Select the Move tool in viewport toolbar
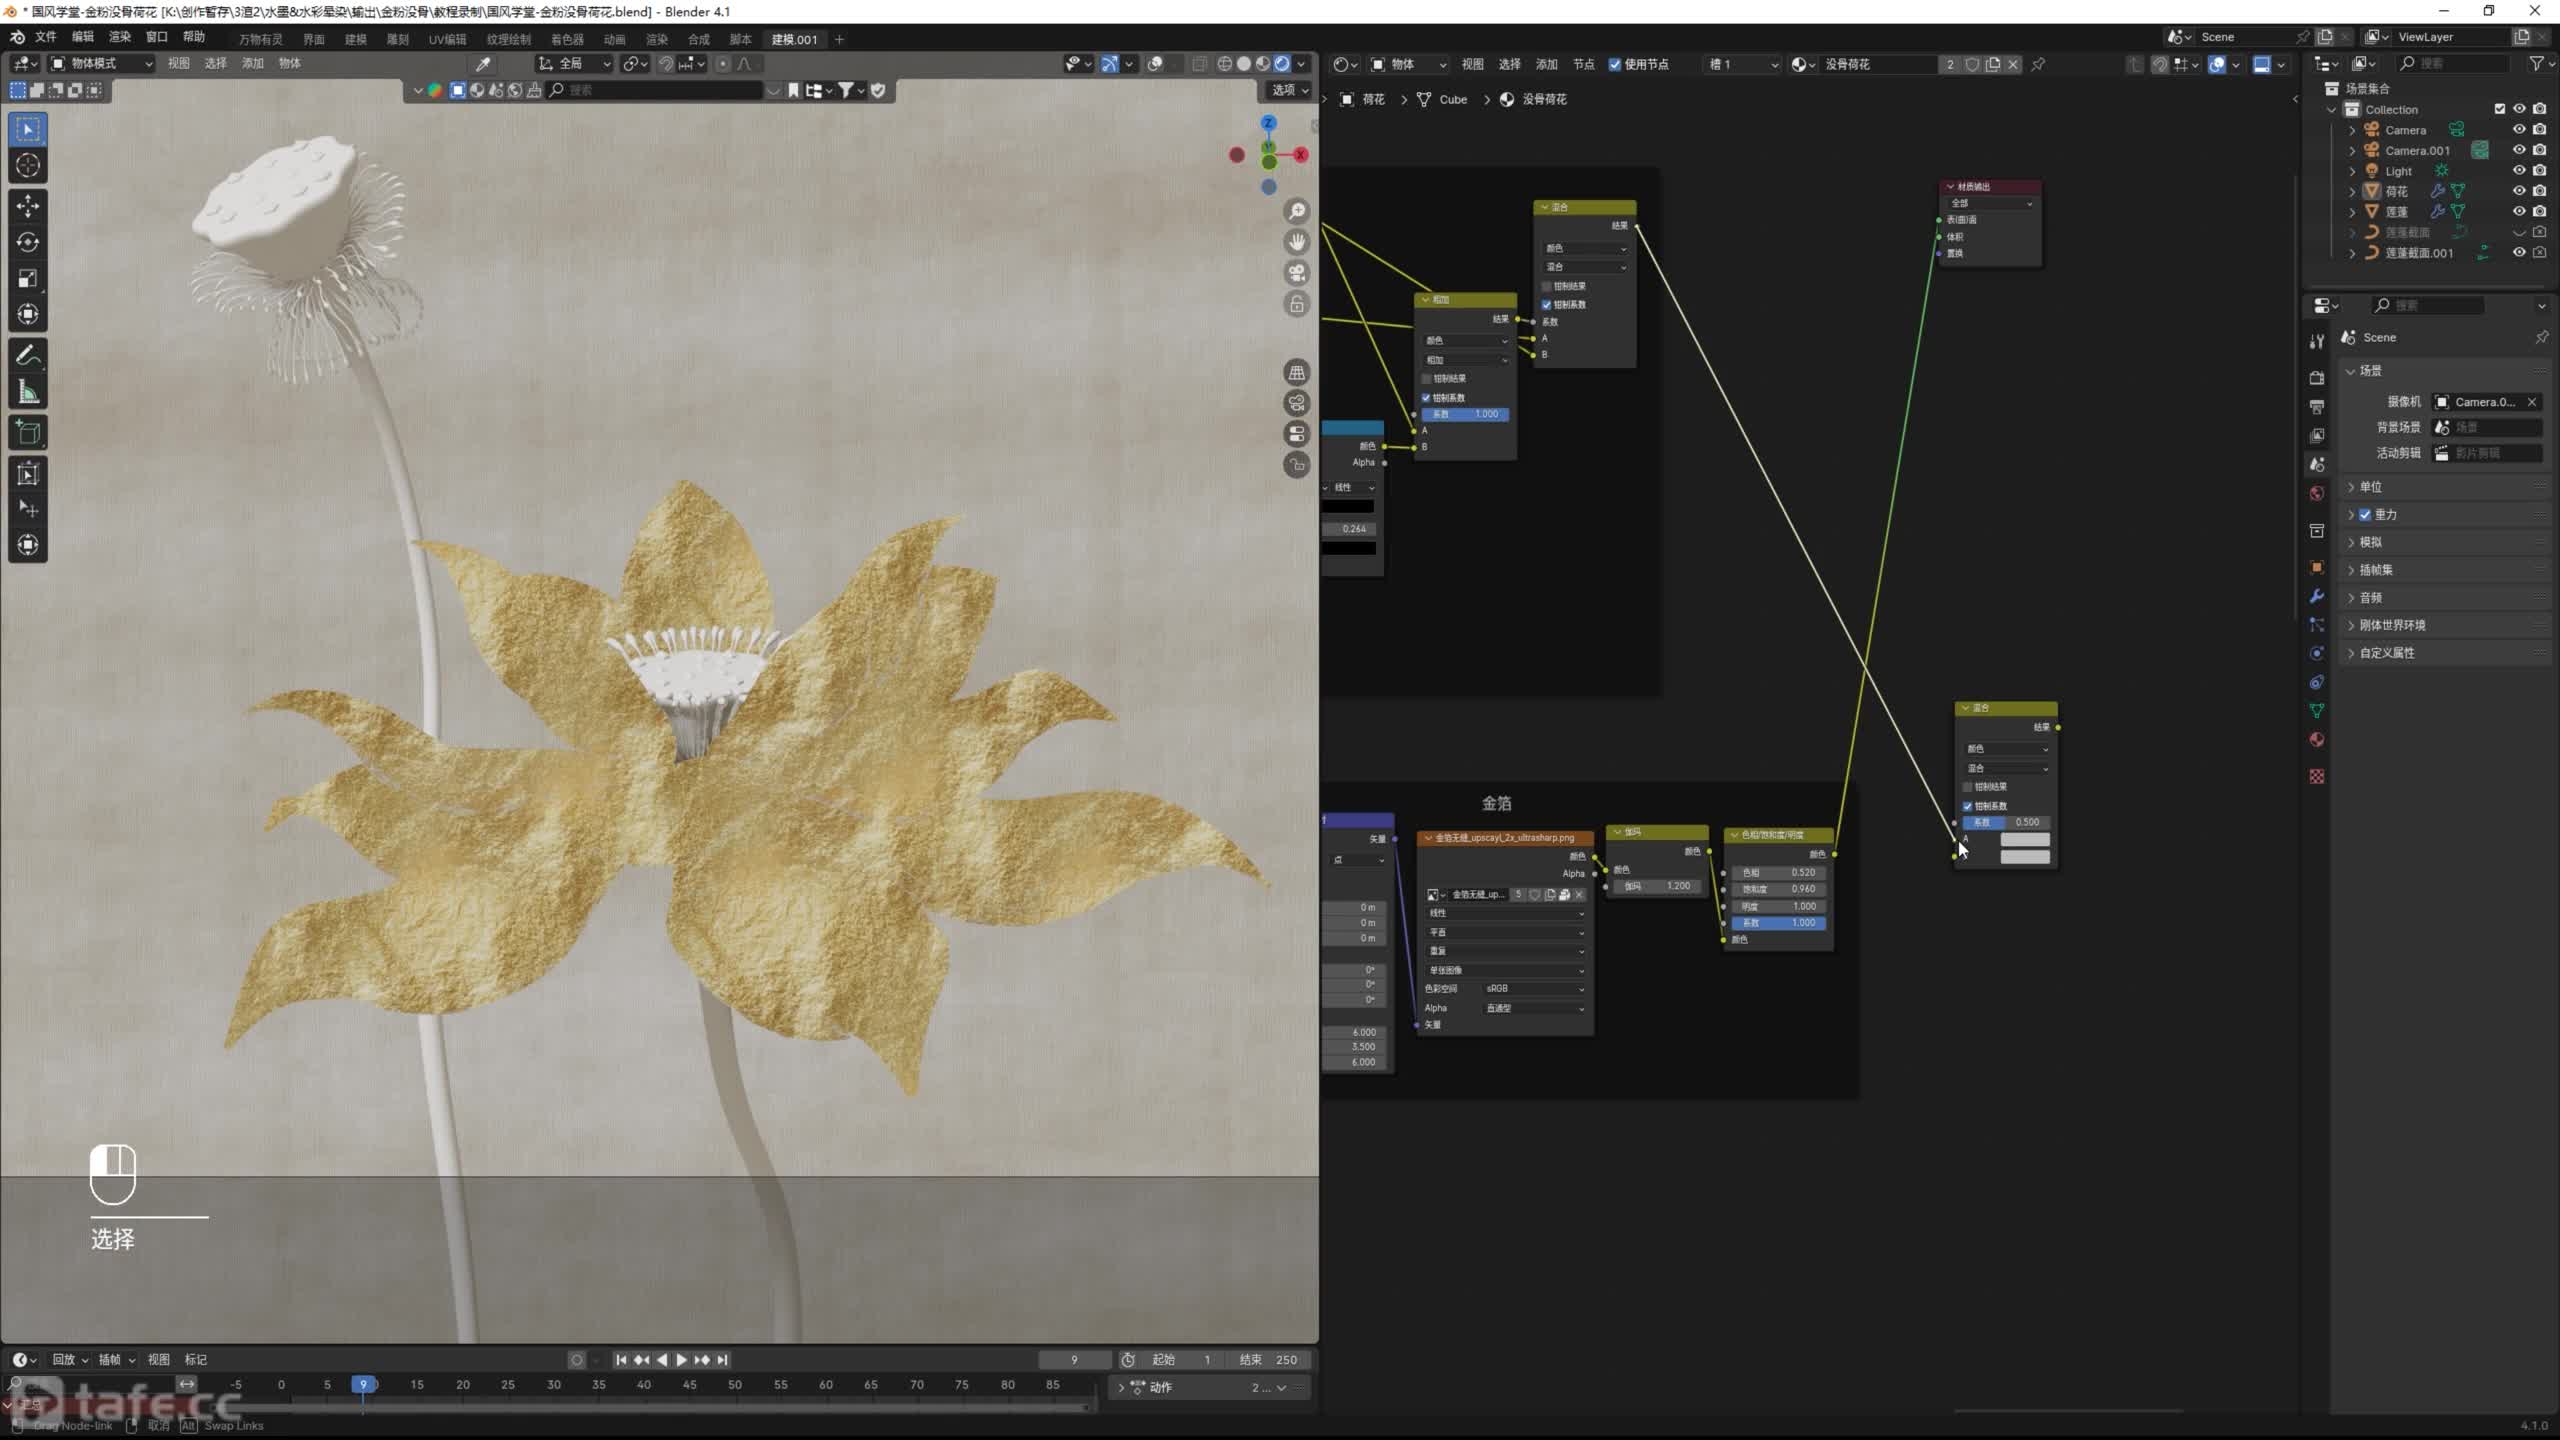The image size is (2560, 1440). pos(28,205)
